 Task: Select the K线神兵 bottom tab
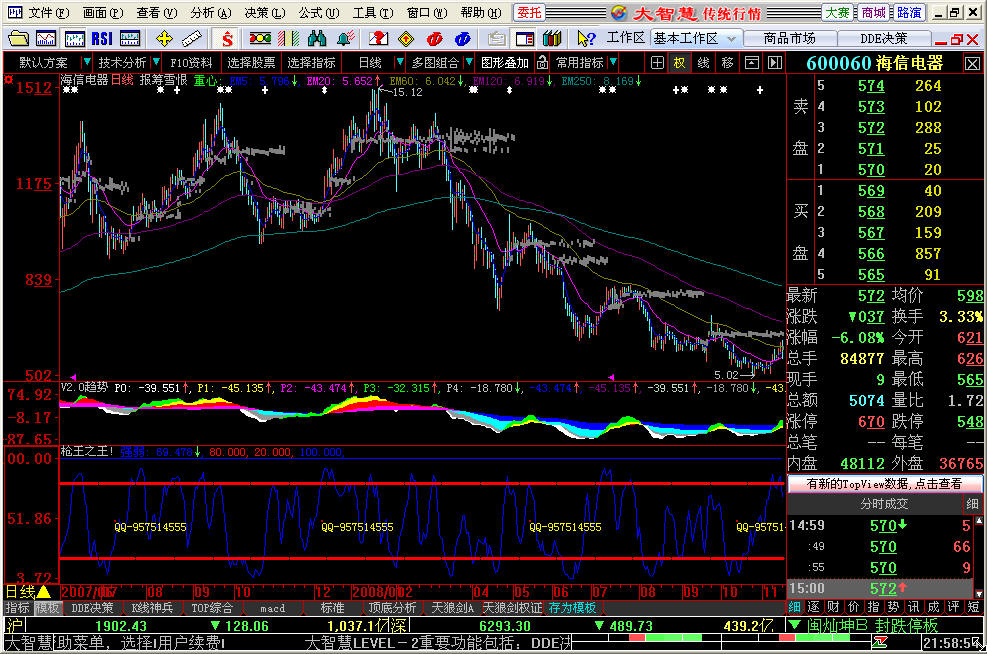coord(152,608)
